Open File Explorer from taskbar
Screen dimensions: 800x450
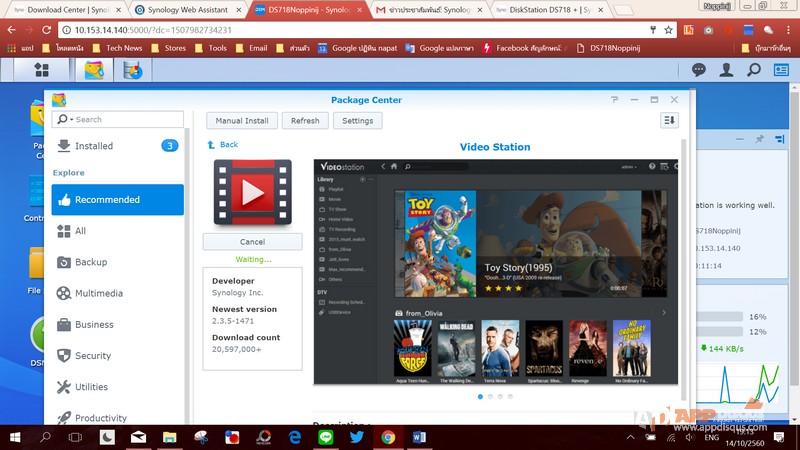coord(169,437)
